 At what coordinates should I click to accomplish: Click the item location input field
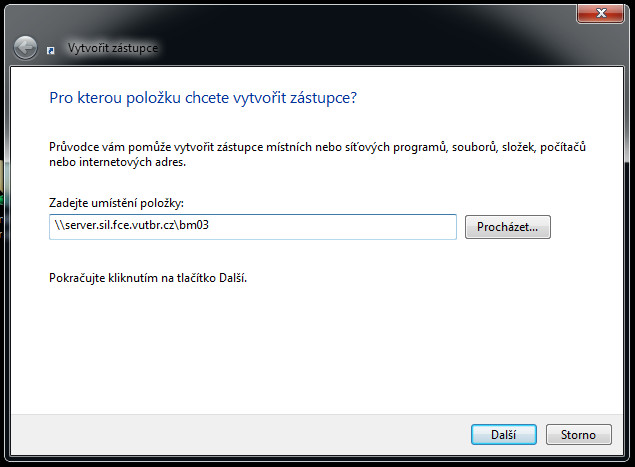point(253,227)
